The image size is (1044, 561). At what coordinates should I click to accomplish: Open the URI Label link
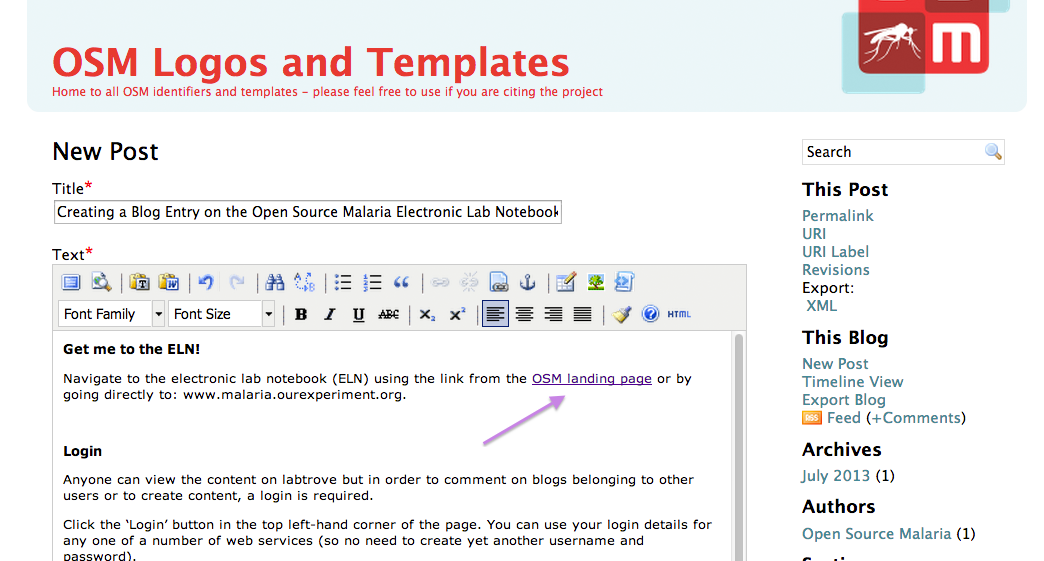pyautogui.click(x=836, y=252)
